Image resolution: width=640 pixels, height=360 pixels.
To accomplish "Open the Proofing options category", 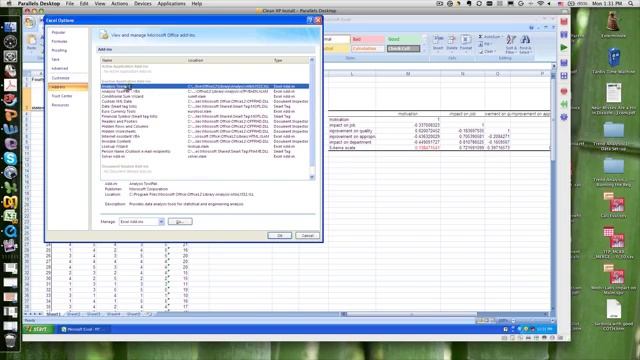I will 59,50.
